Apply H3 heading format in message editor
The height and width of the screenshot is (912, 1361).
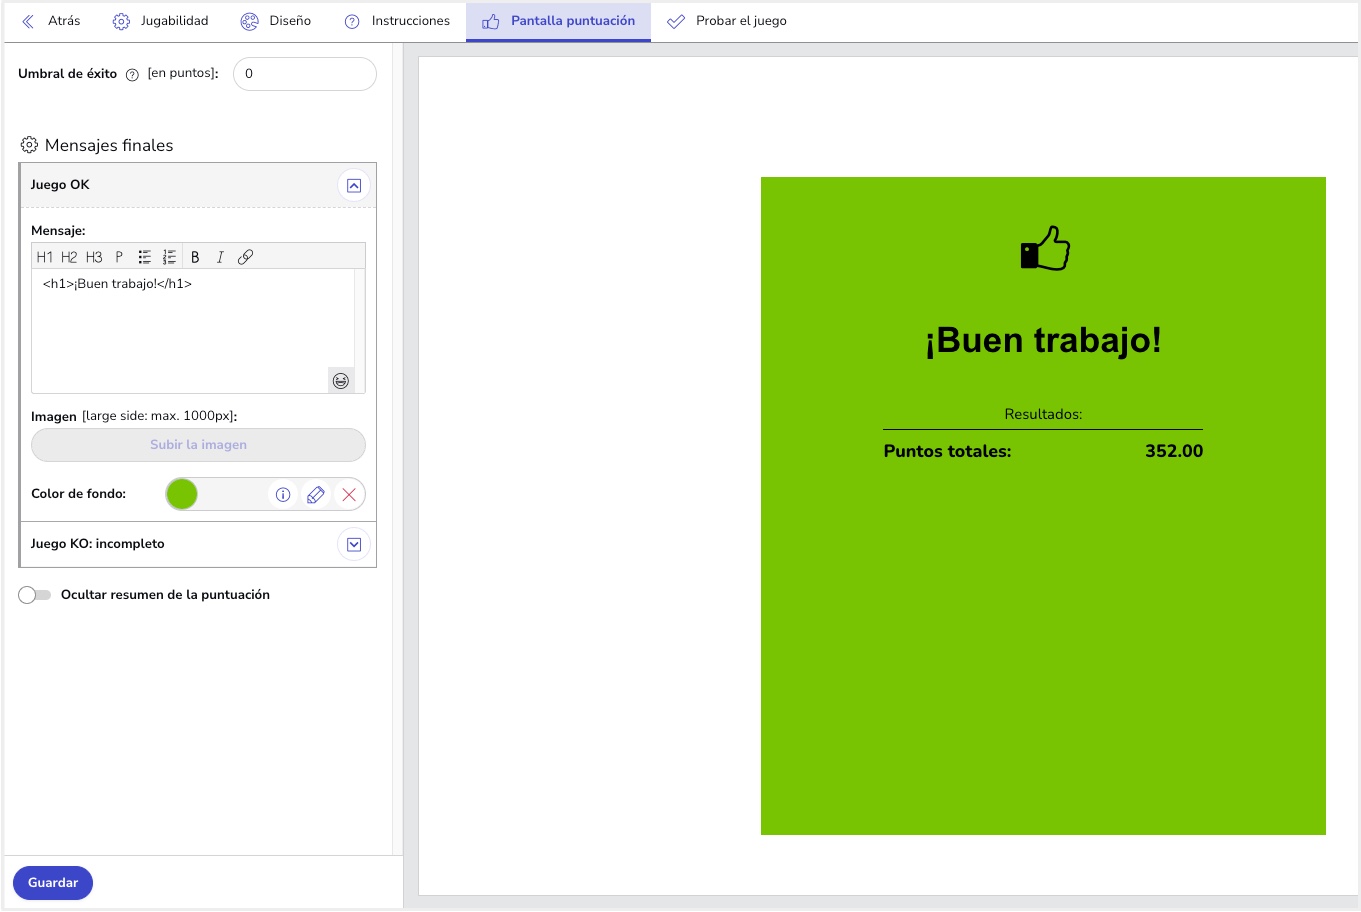[x=94, y=257]
